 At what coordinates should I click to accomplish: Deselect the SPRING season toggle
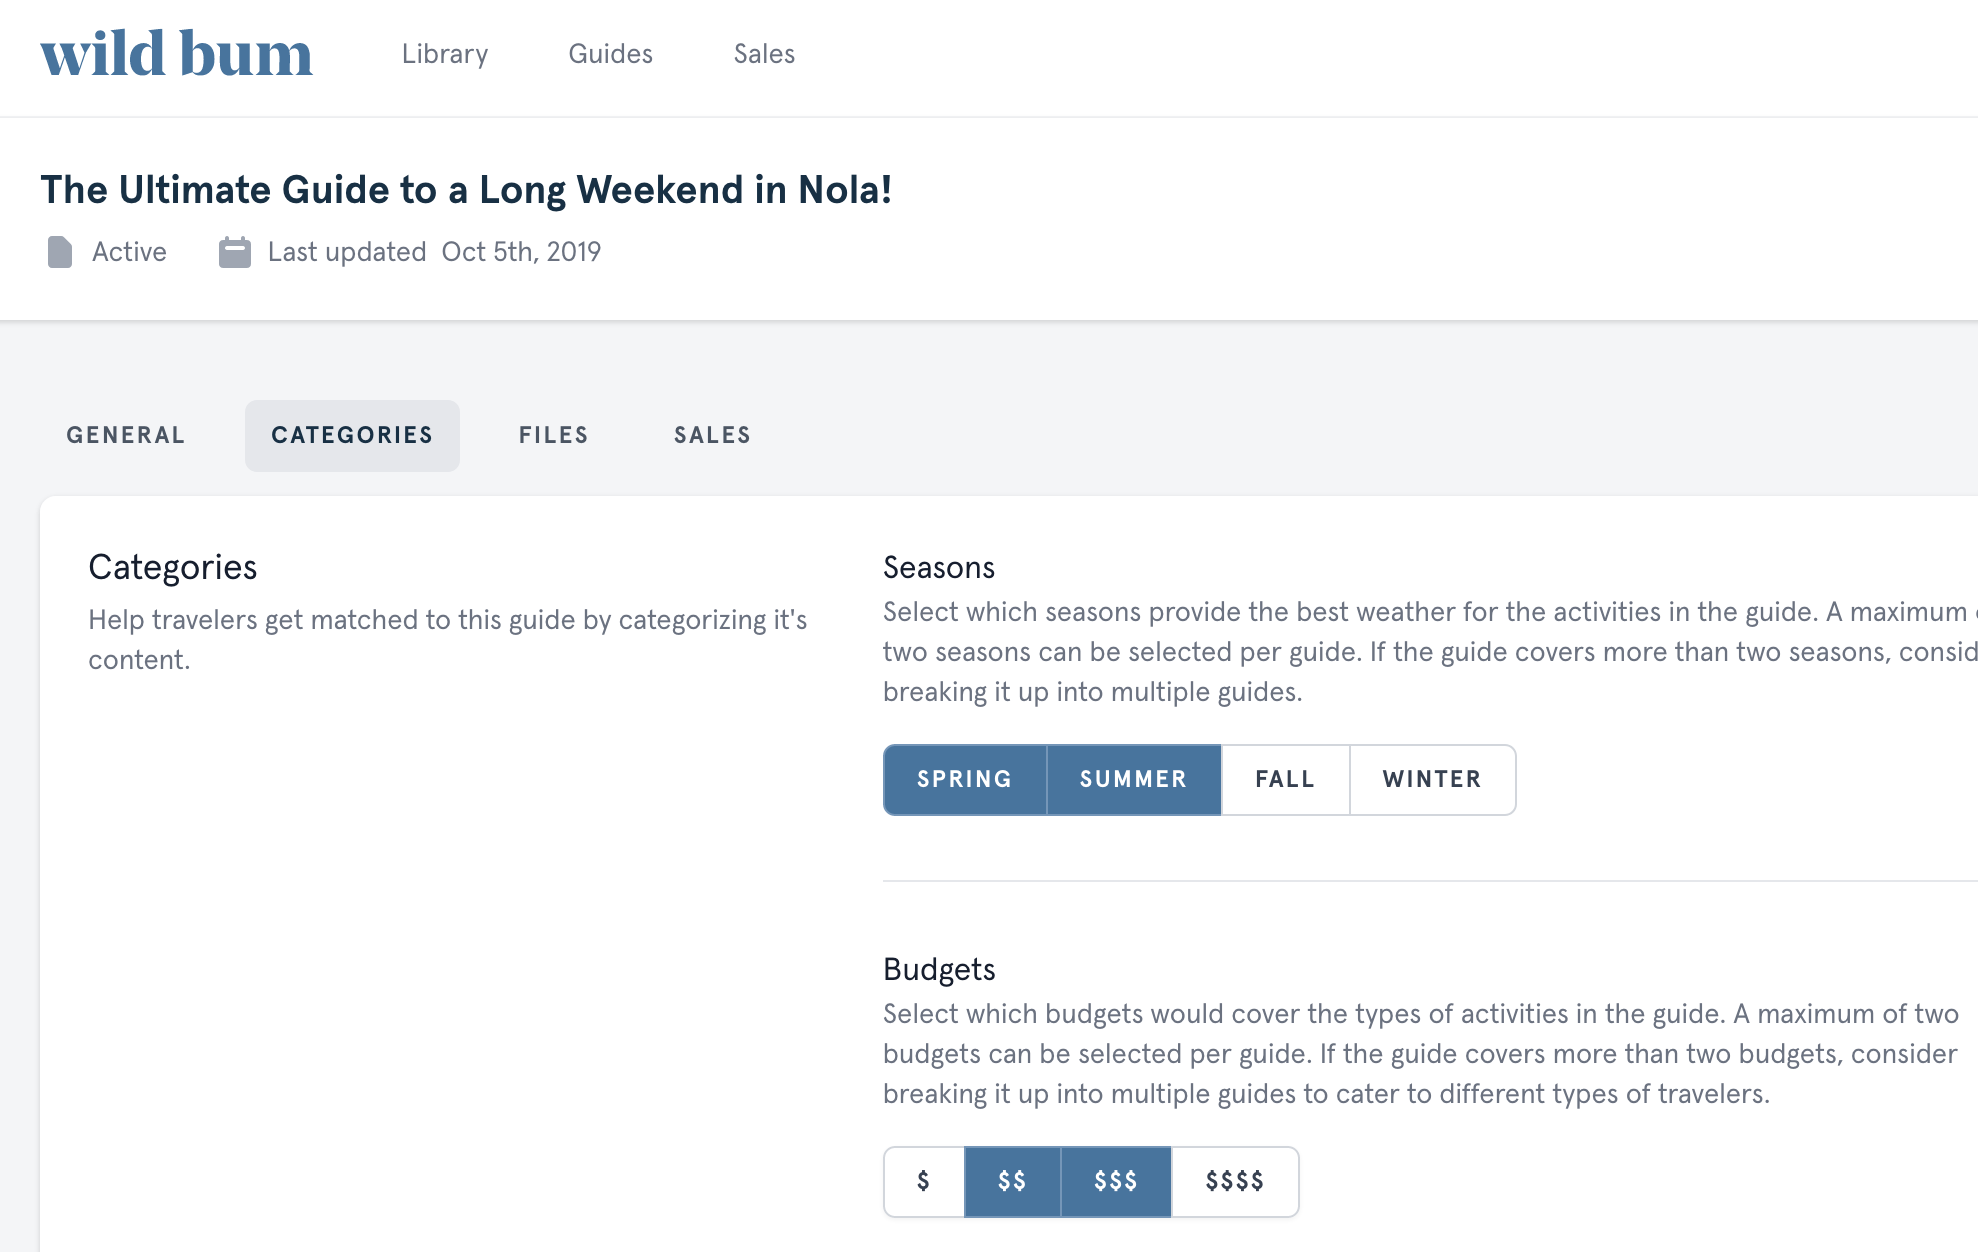(964, 779)
